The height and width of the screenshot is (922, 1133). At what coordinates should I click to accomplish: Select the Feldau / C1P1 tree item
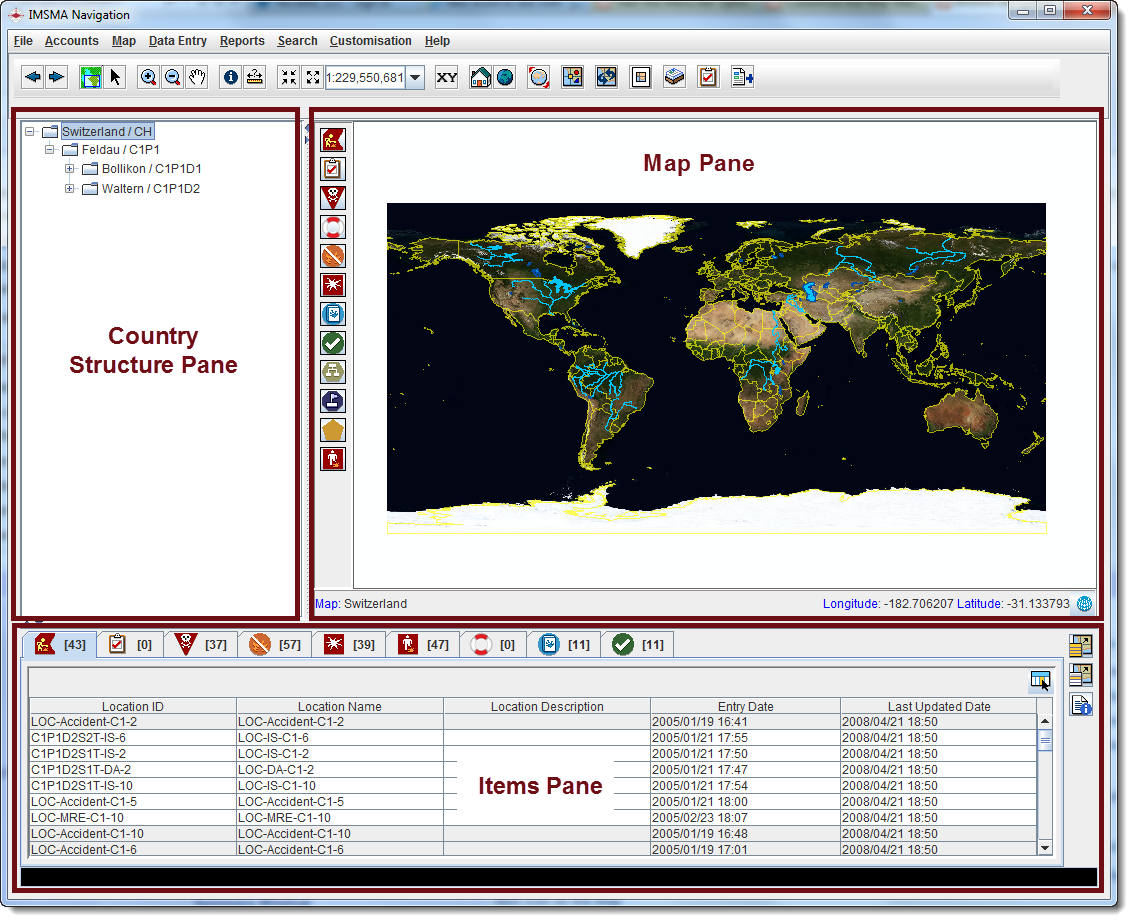120,150
